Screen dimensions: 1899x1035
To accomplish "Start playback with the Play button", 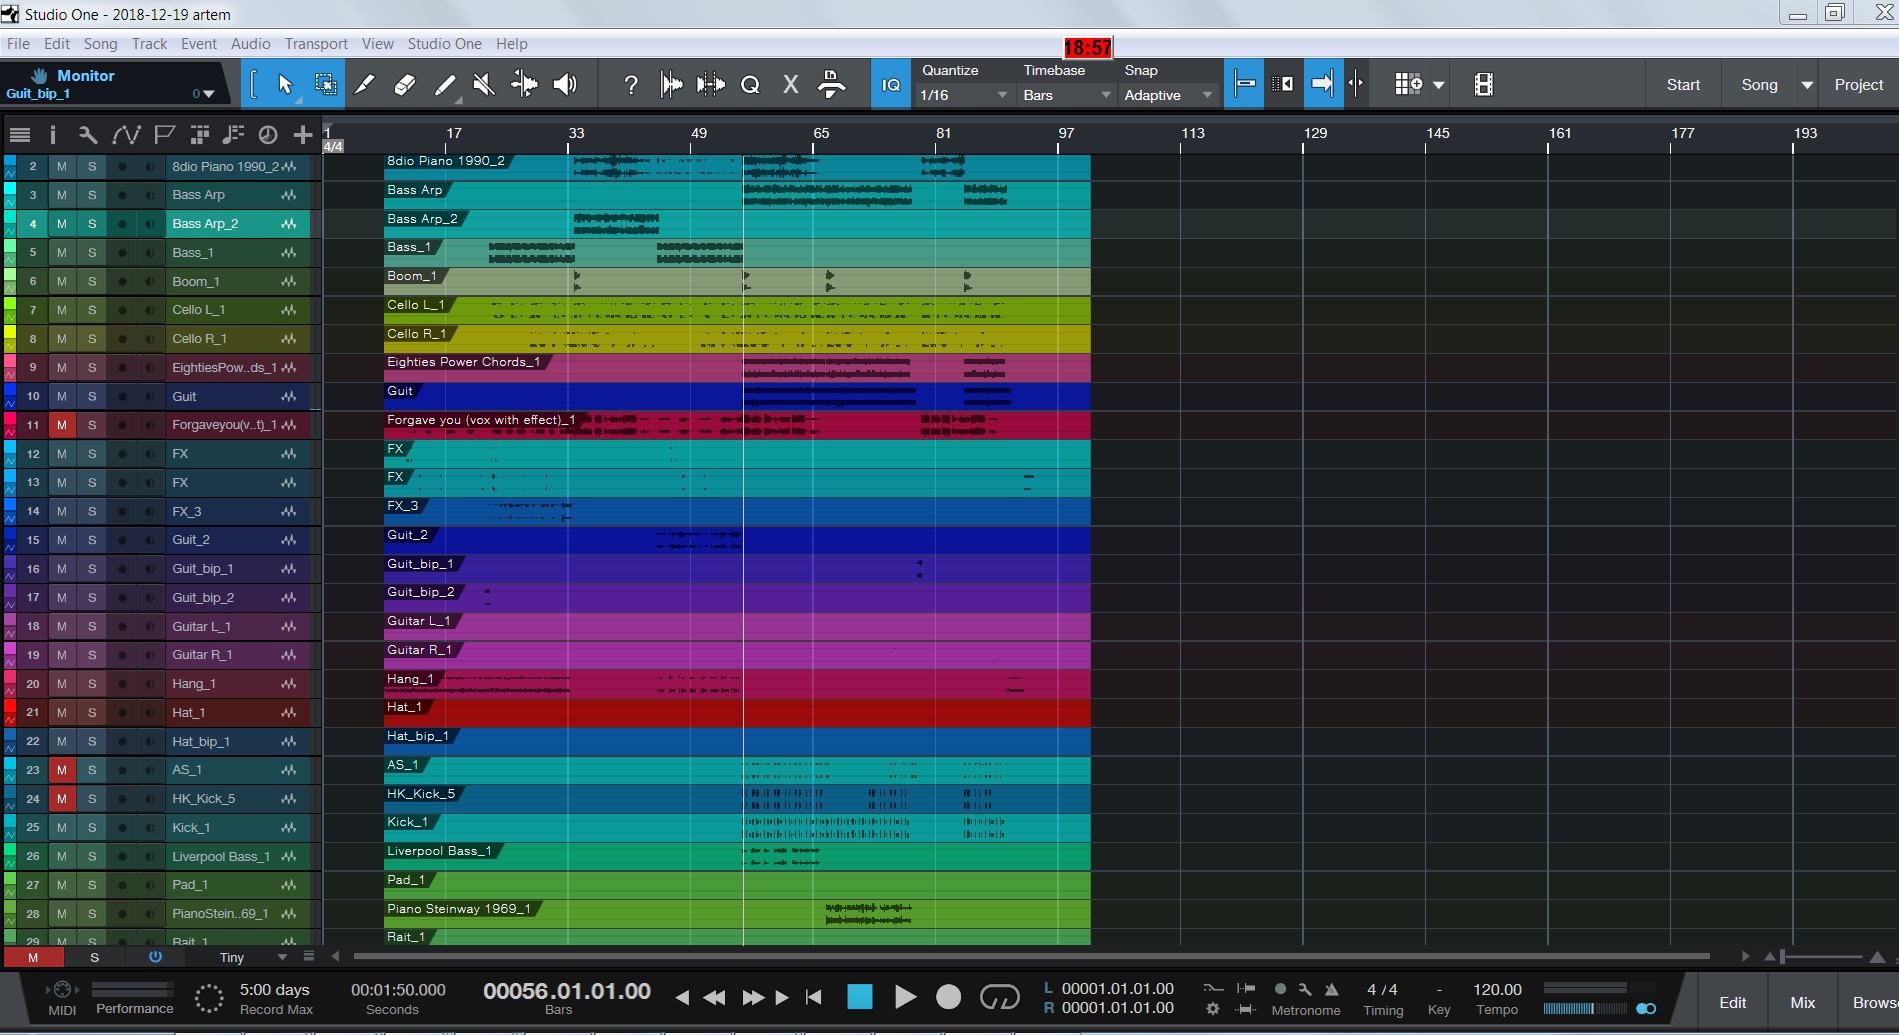I will point(905,997).
